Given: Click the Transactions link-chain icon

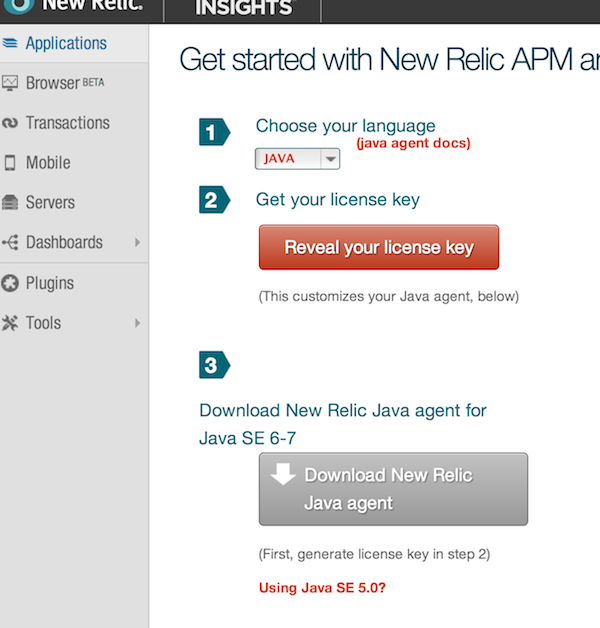Looking at the screenshot, I should 10,123.
